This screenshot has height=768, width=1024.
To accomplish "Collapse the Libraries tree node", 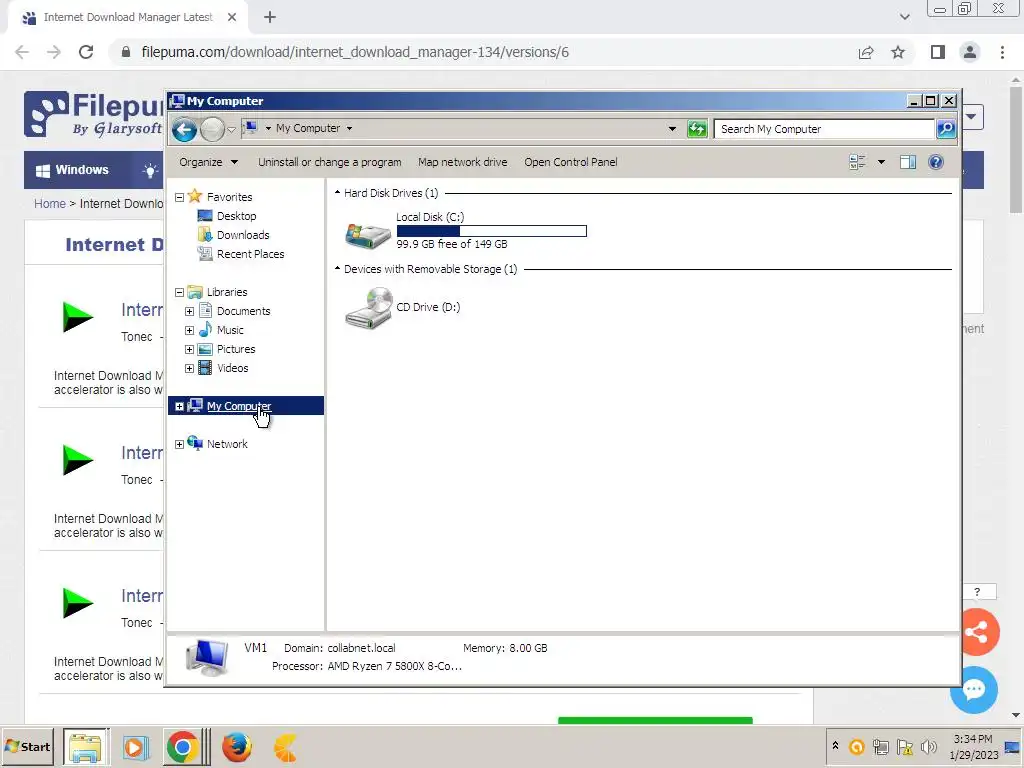I will (180, 293).
